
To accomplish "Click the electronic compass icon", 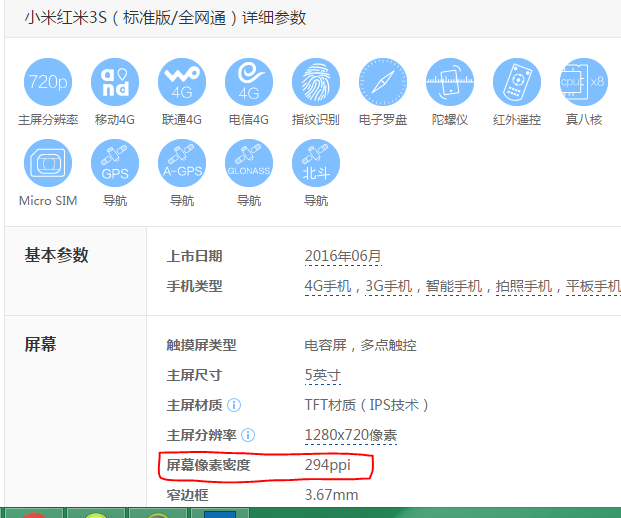I will pos(383,82).
